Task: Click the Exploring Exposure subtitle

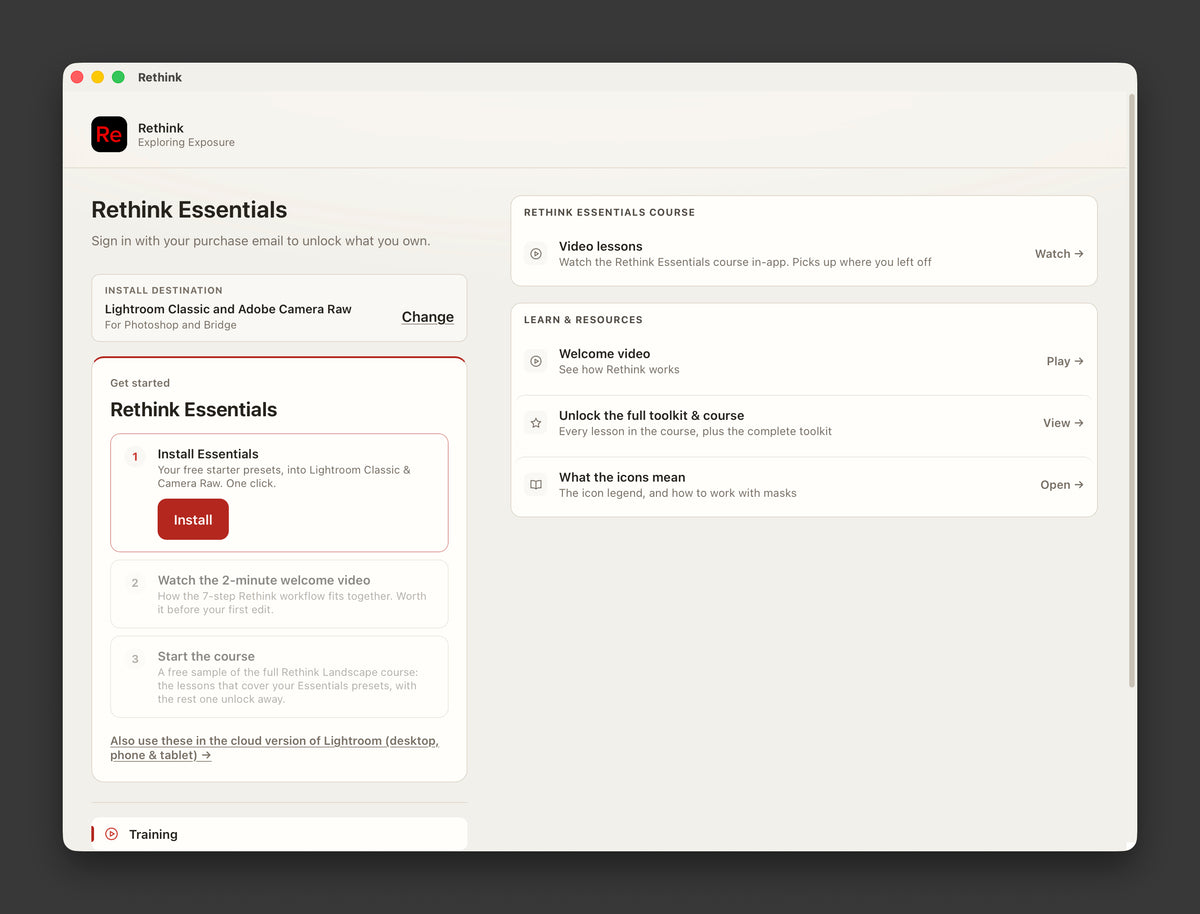Action: 186,143
